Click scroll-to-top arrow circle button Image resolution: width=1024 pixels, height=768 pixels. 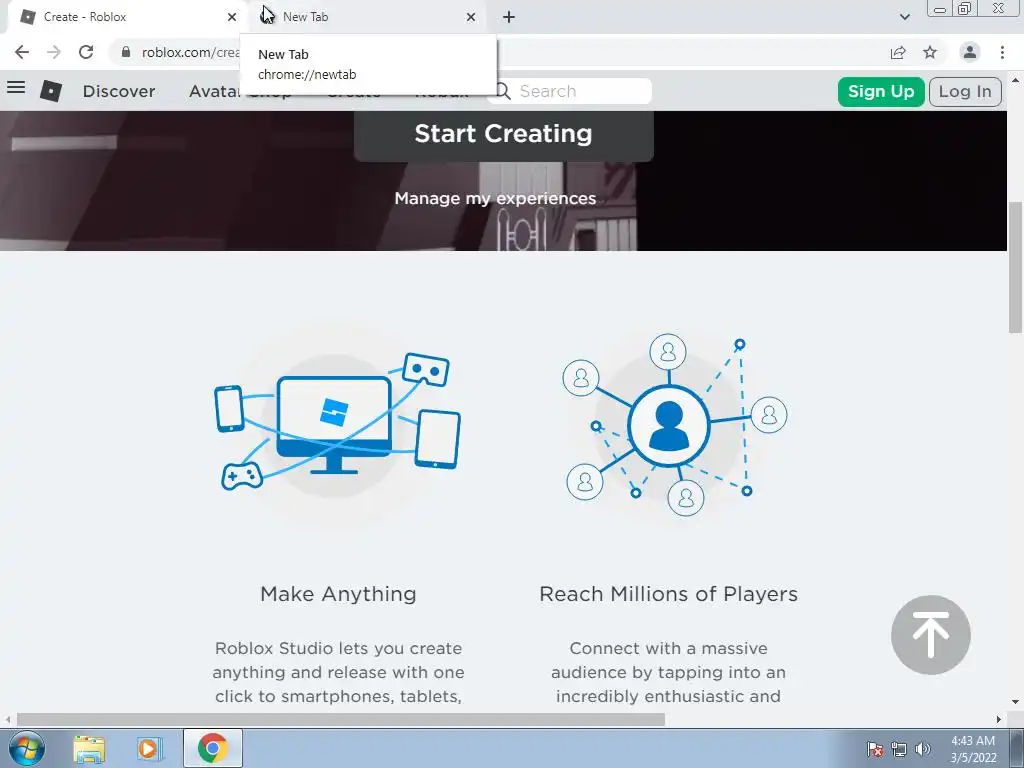pos(931,635)
